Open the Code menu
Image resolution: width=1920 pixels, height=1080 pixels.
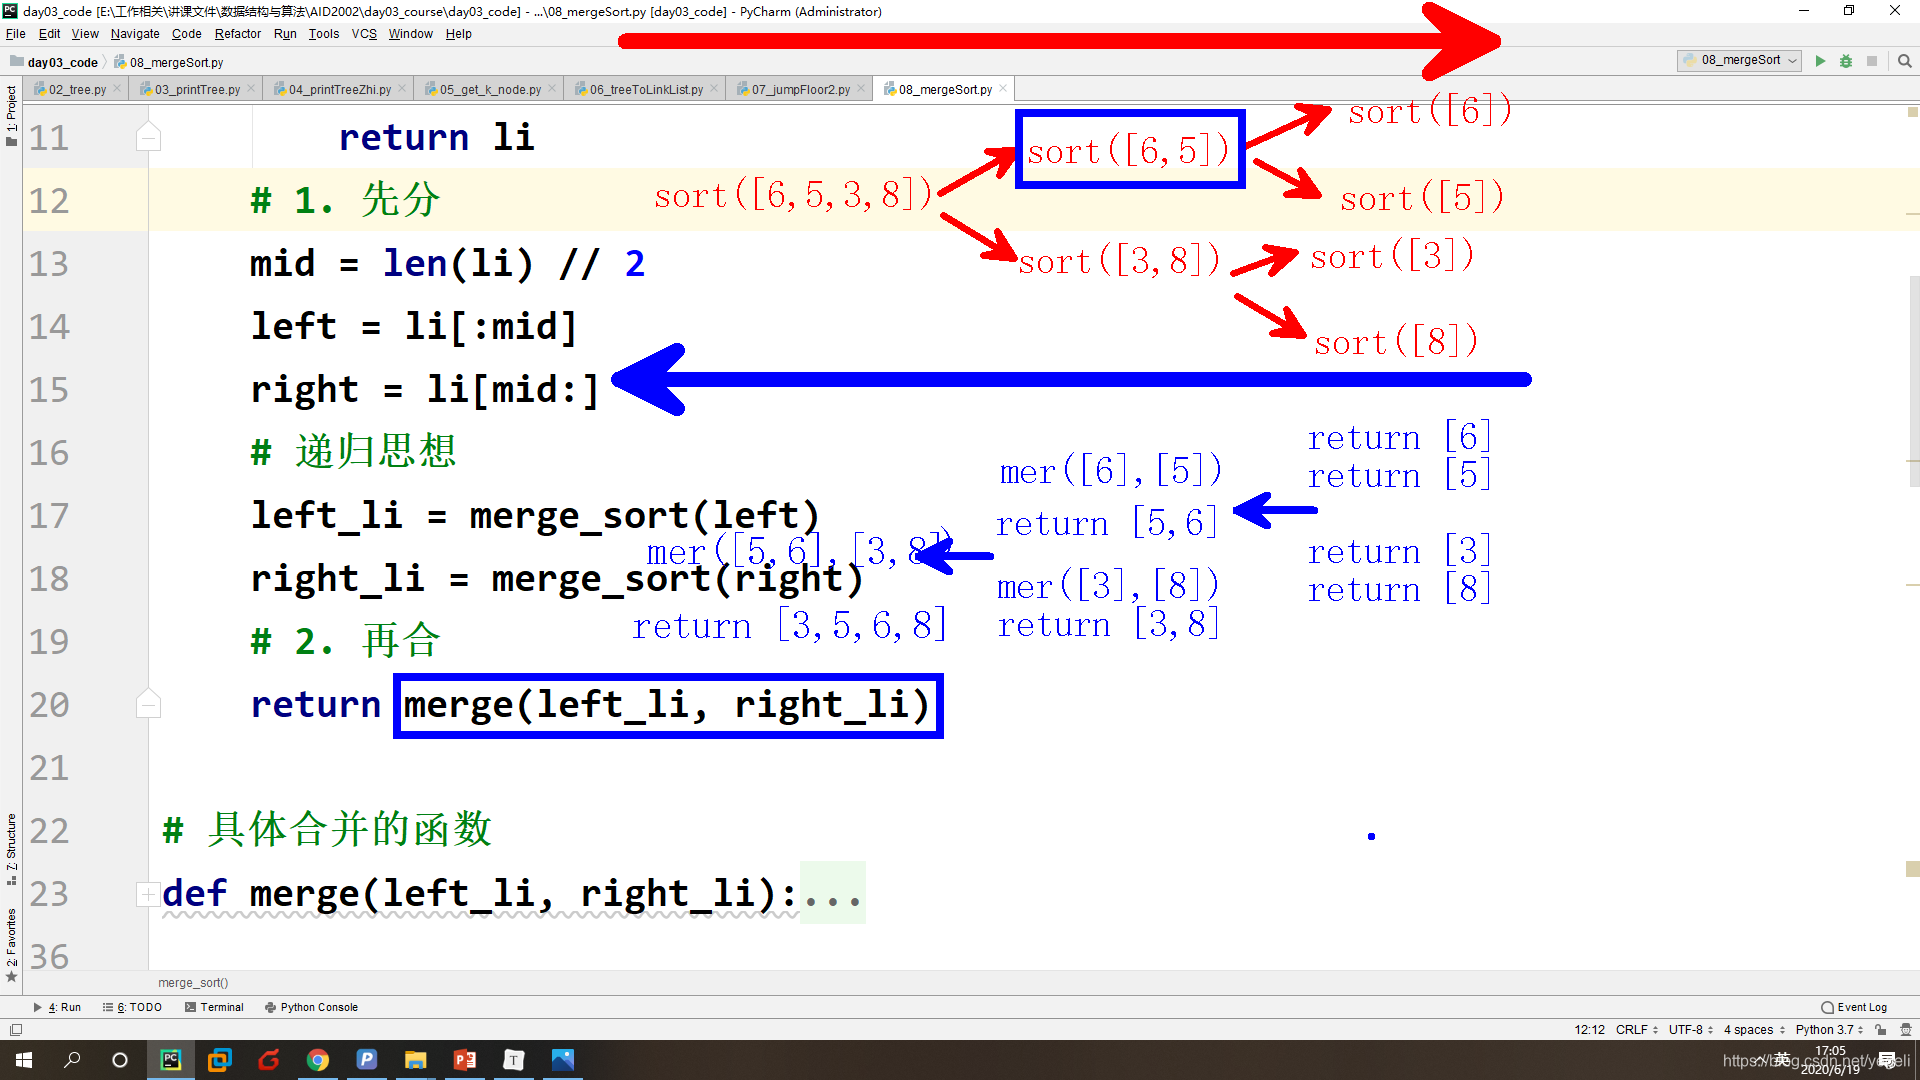(187, 34)
